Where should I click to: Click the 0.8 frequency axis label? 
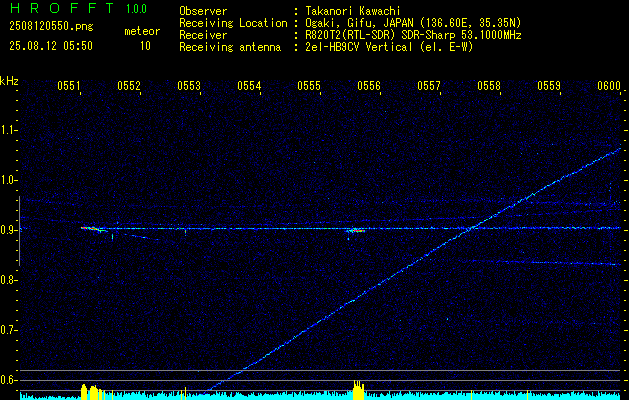tap(8, 280)
